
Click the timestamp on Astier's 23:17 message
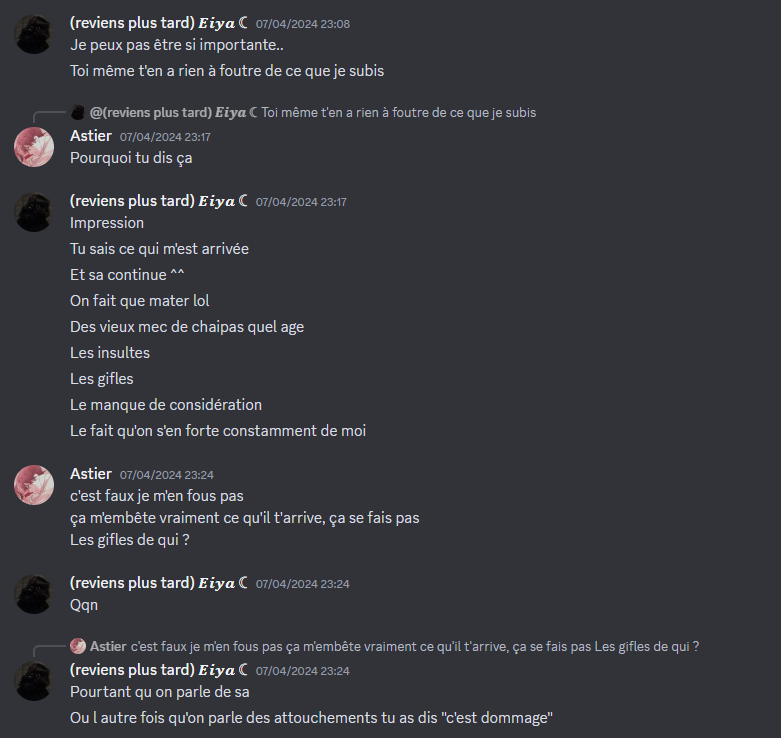(165, 137)
